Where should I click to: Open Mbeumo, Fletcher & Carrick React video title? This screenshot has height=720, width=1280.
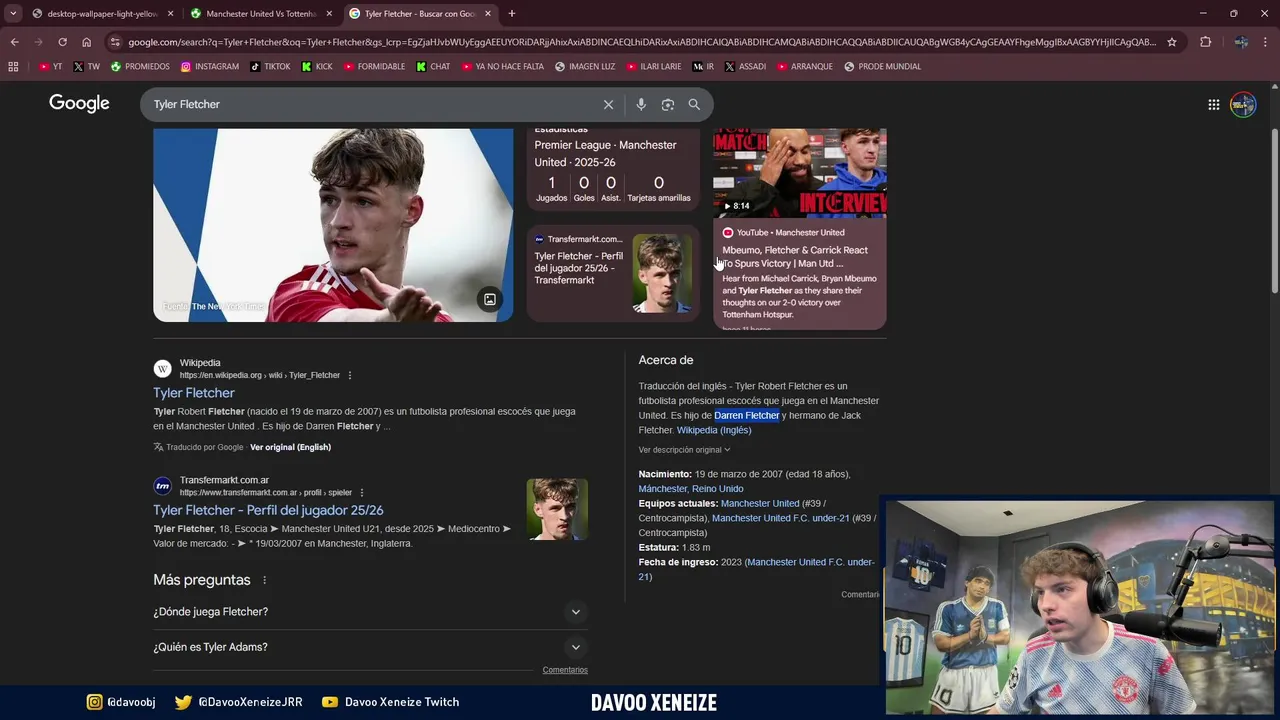(795, 257)
